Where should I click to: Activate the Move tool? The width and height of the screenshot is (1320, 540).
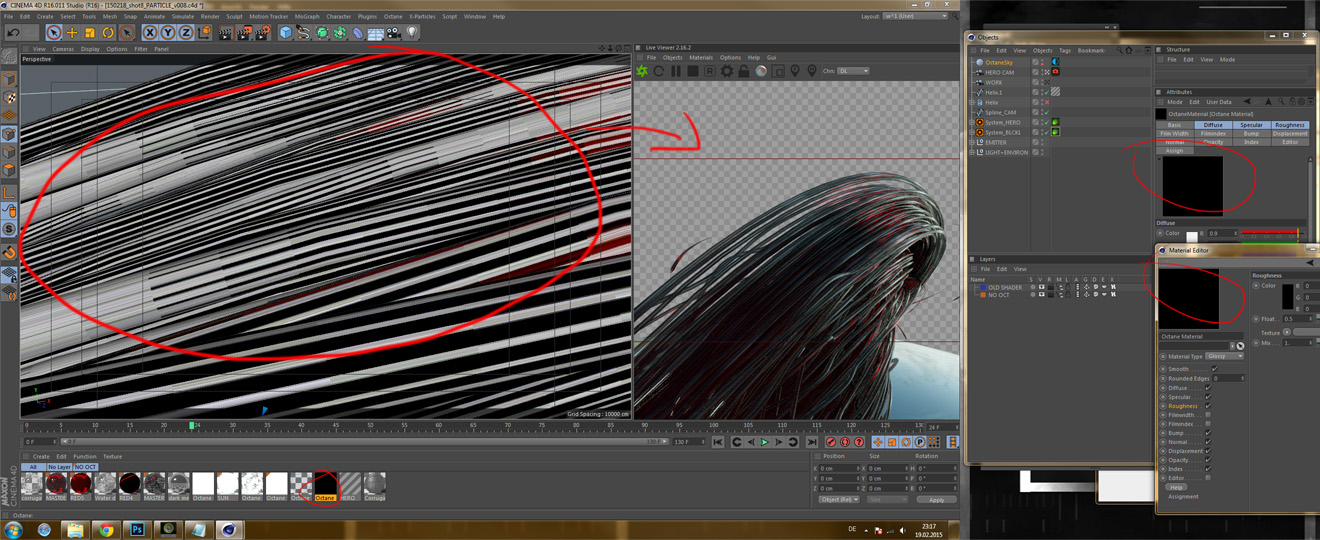click(72, 33)
